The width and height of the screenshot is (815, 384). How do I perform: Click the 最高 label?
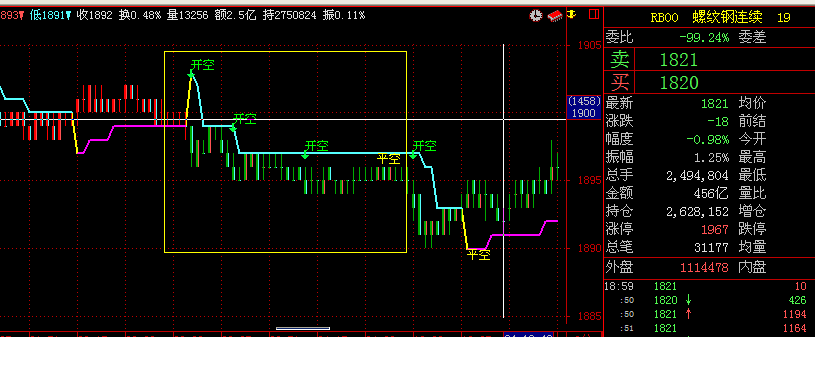752,157
